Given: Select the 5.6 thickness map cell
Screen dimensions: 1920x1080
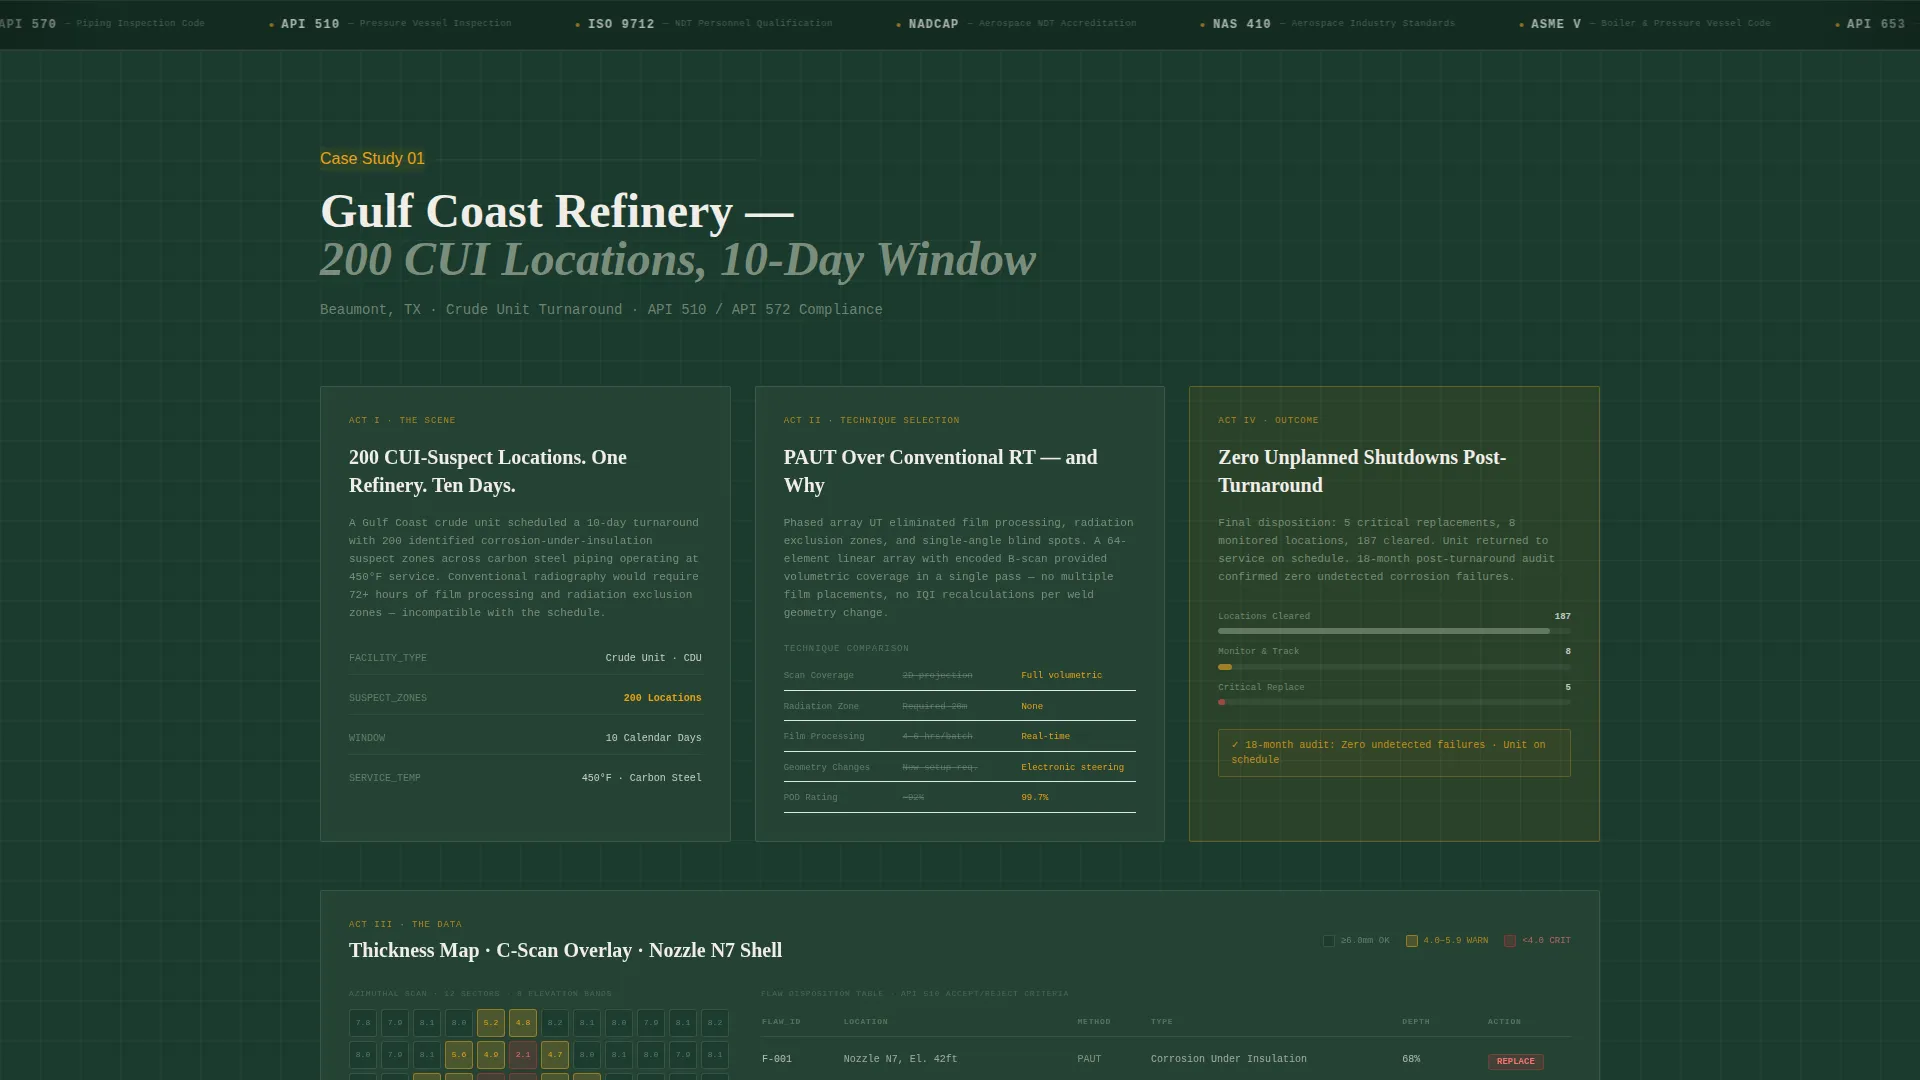Looking at the screenshot, I should coord(459,1055).
